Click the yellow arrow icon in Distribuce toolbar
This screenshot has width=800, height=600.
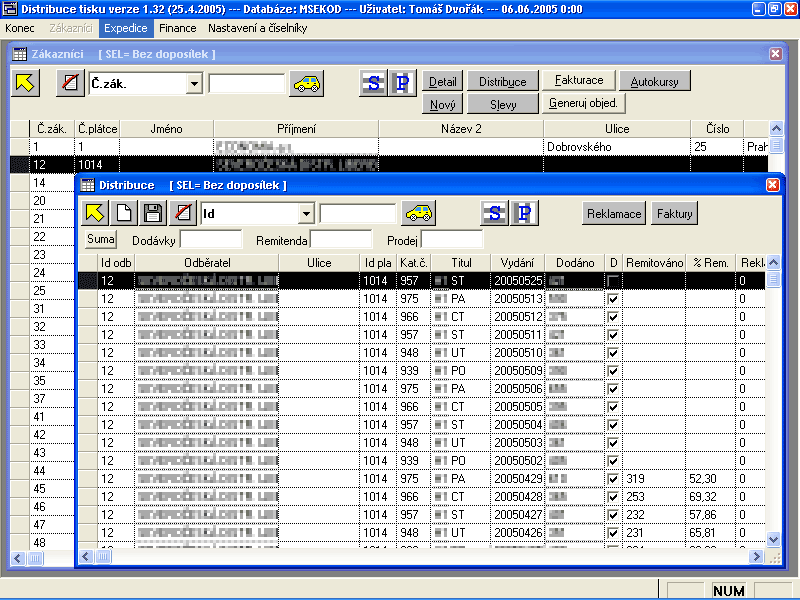94,213
